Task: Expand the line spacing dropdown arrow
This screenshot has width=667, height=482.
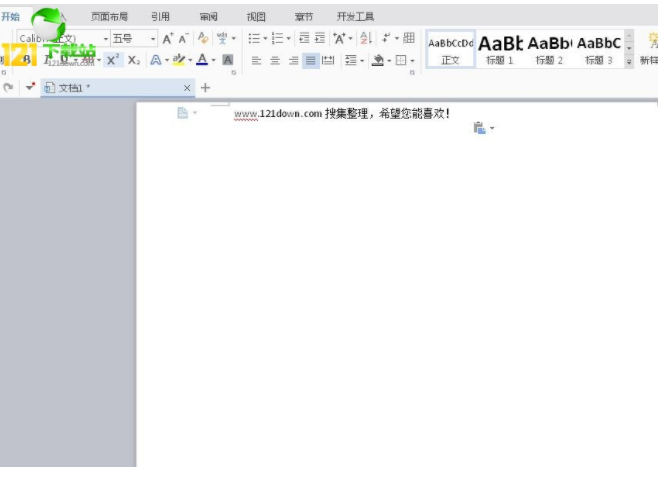Action: [x=362, y=61]
